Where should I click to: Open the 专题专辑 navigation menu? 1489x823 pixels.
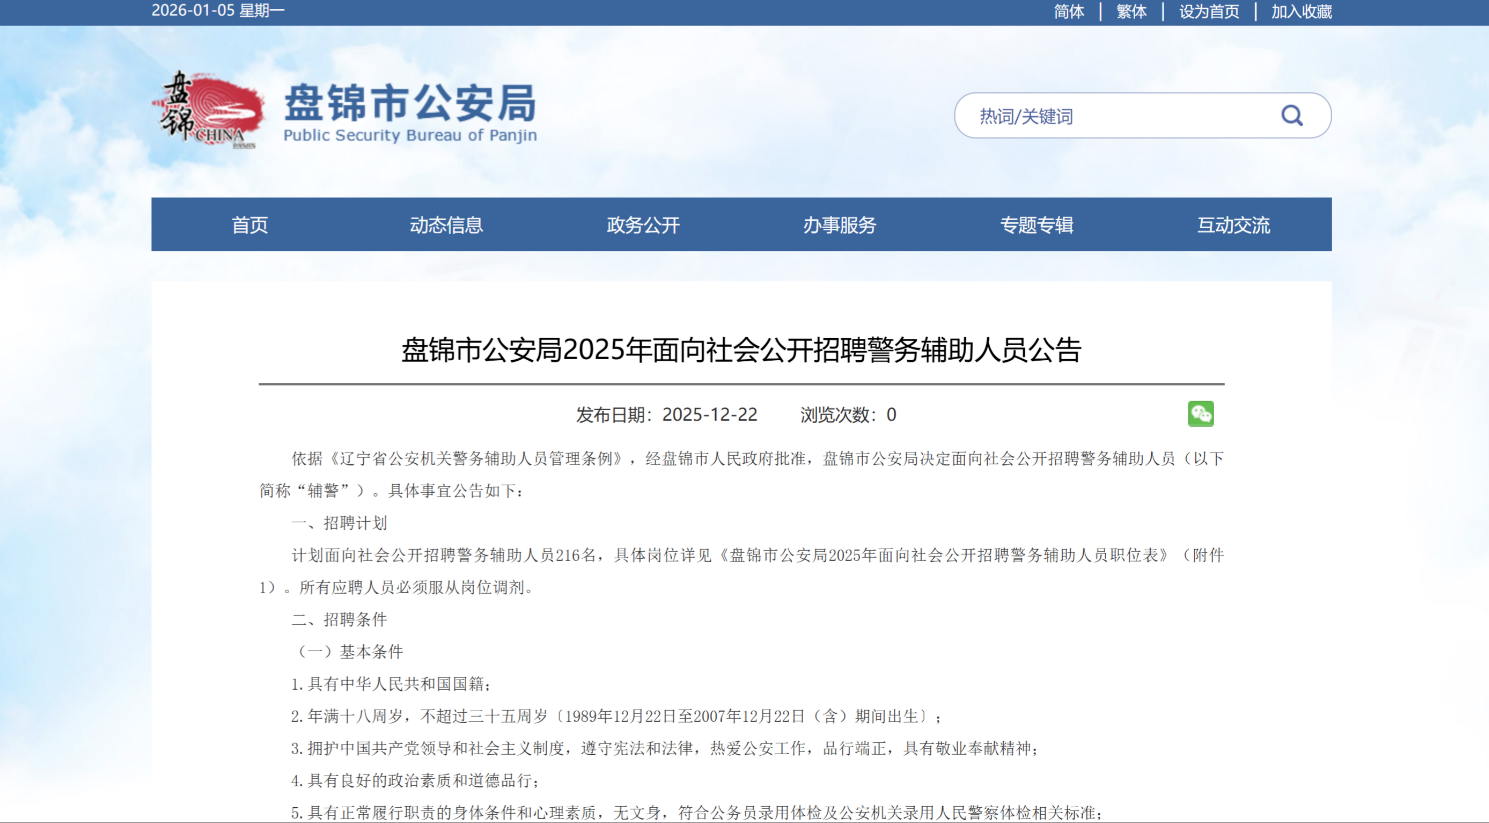1036,225
